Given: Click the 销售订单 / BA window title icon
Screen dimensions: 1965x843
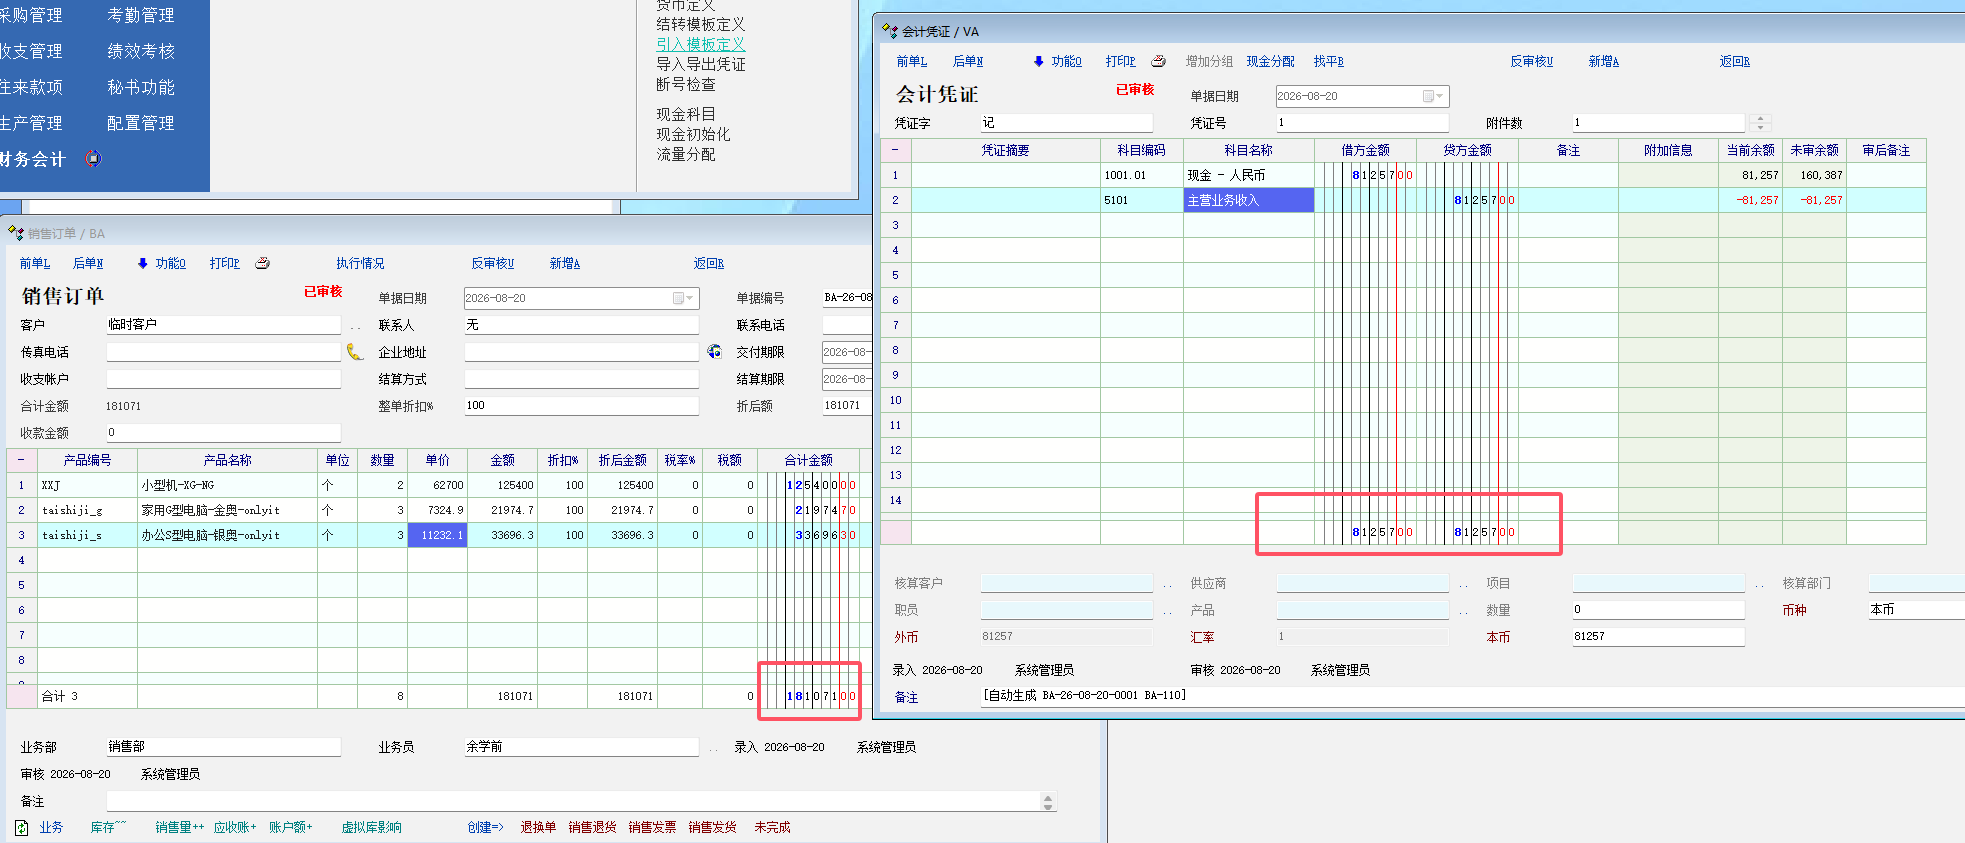Looking at the screenshot, I should click(15, 233).
